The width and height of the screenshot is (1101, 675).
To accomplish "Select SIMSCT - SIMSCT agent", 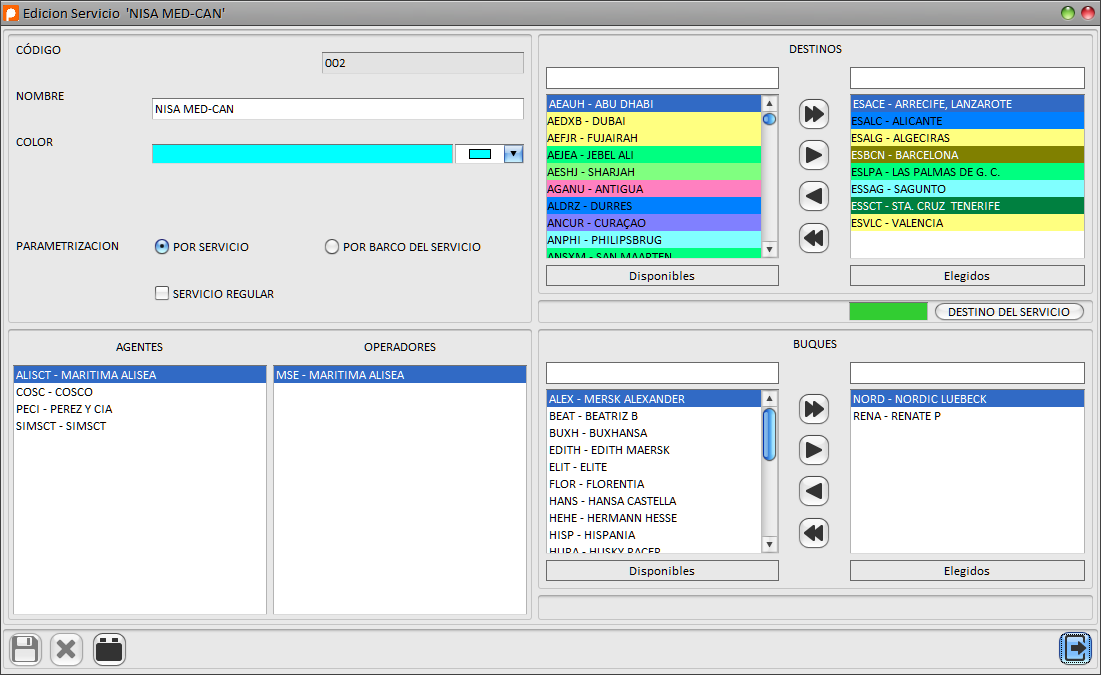I will pos(140,426).
